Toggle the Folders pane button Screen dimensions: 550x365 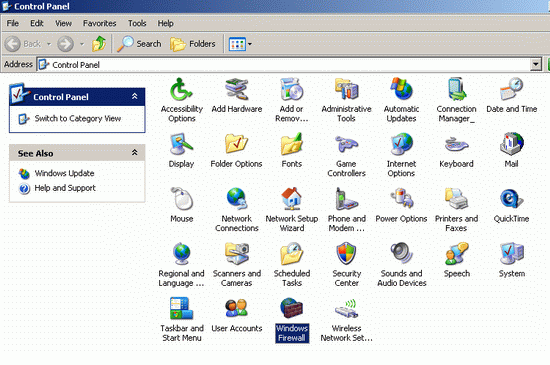[193, 44]
